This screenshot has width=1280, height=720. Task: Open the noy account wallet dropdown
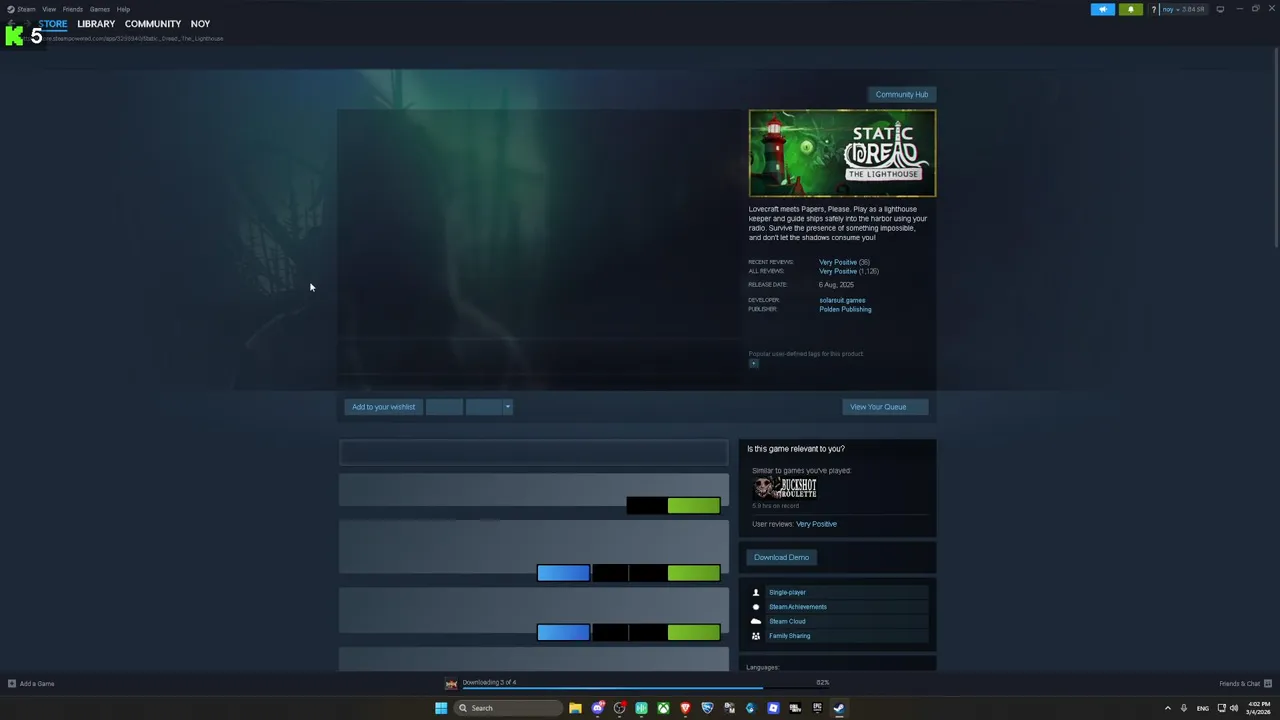point(1184,9)
